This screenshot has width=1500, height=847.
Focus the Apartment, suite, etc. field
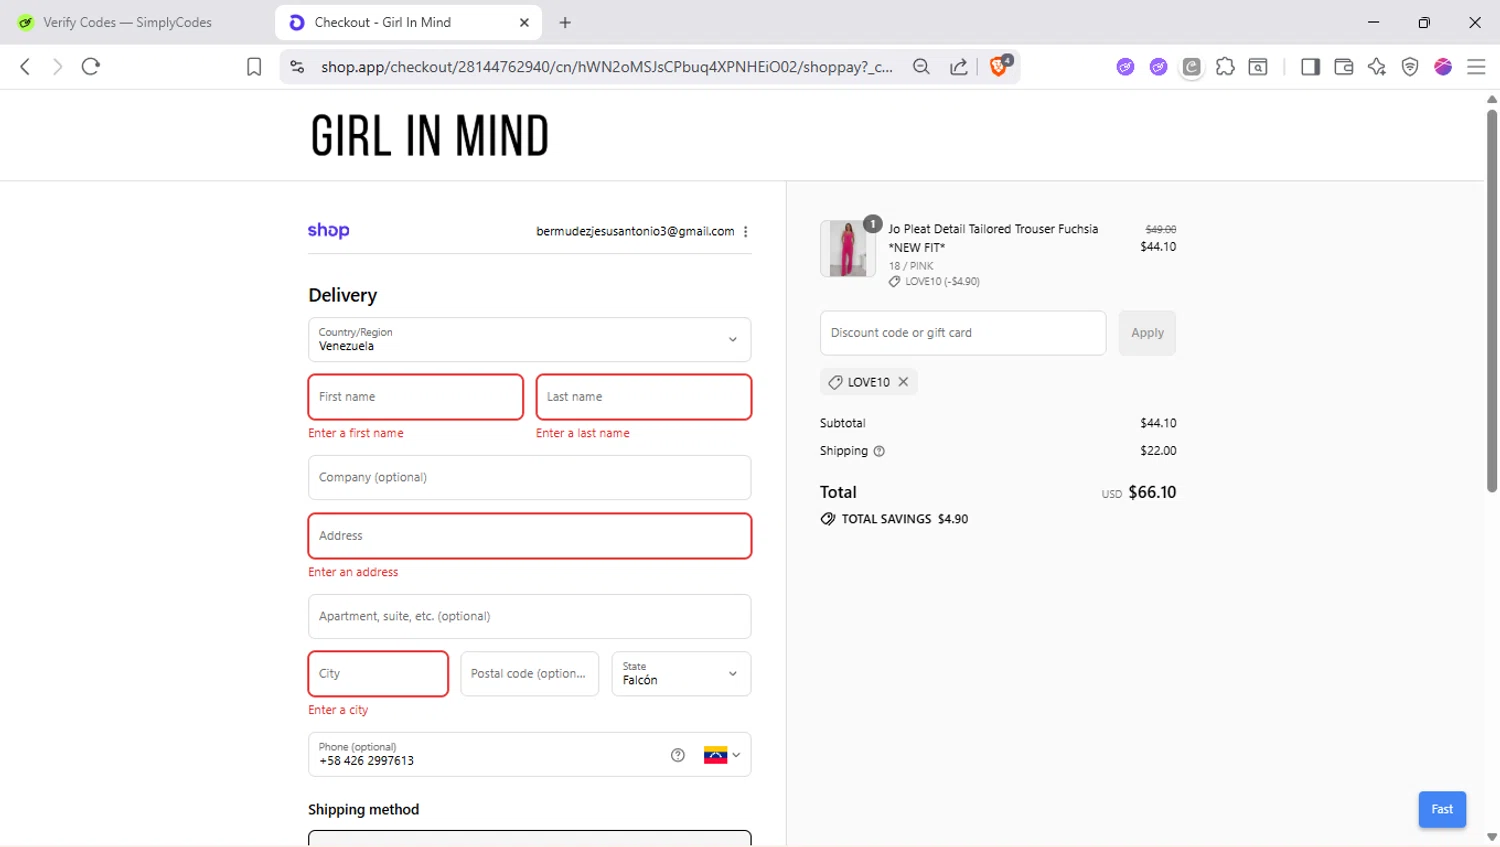[529, 616]
